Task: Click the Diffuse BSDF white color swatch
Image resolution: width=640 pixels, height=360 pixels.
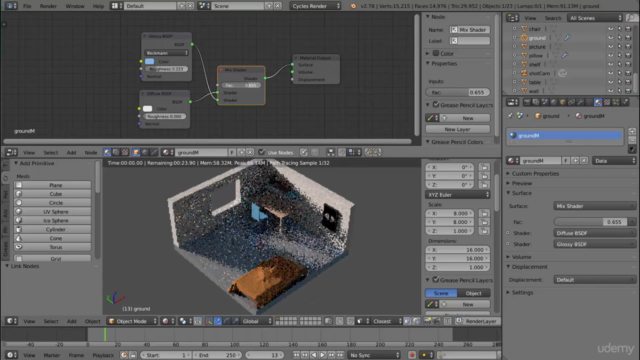Action: coord(147,109)
